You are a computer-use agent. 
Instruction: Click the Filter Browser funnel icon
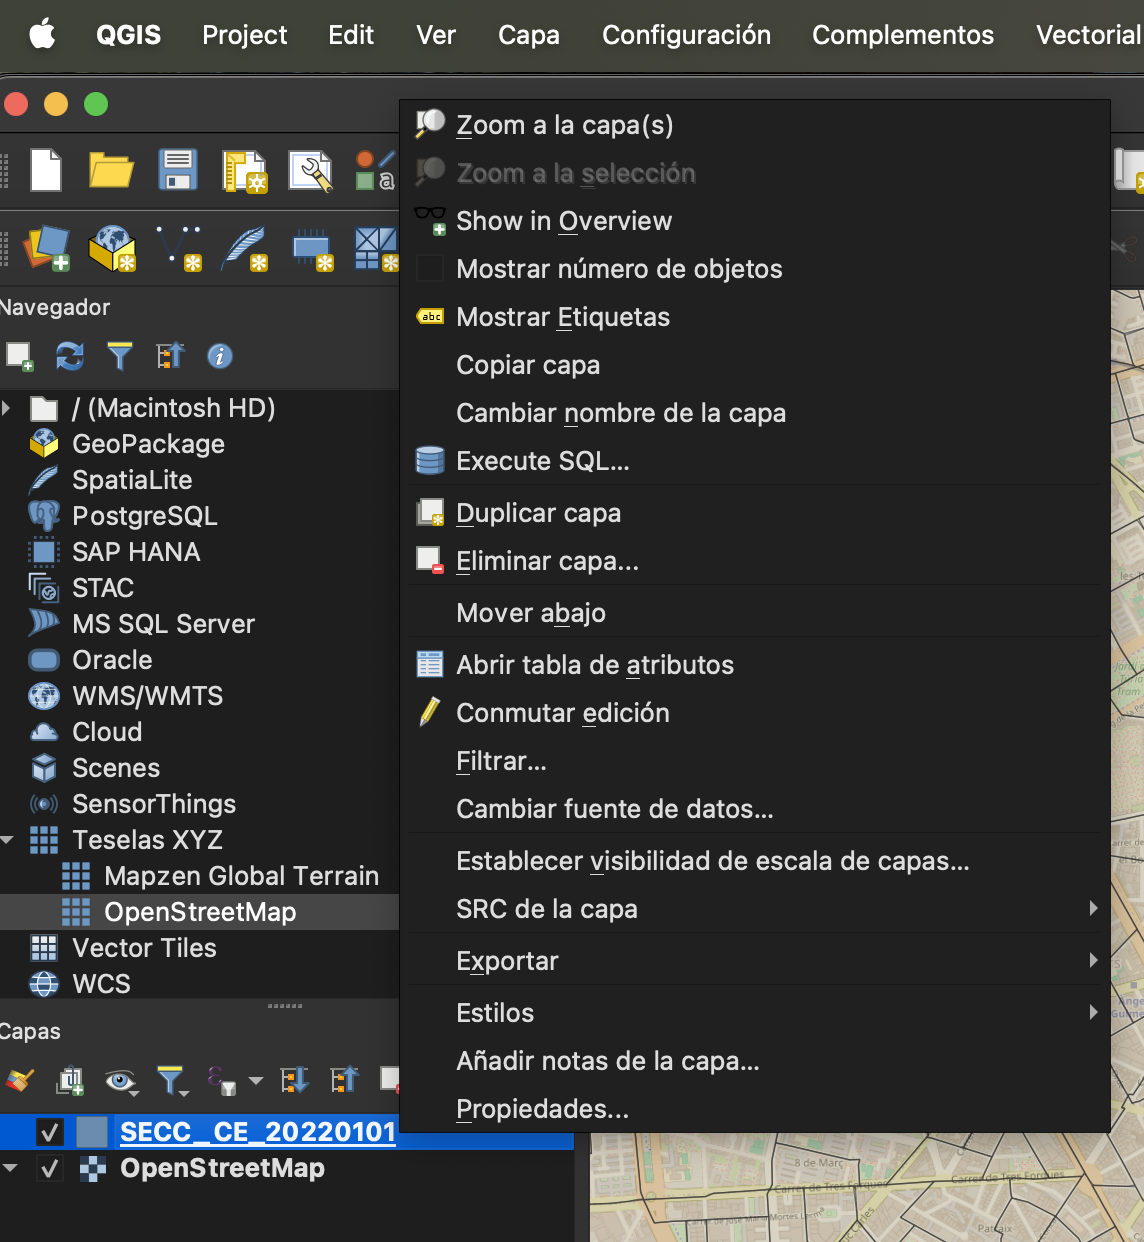click(x=120, y=356)
